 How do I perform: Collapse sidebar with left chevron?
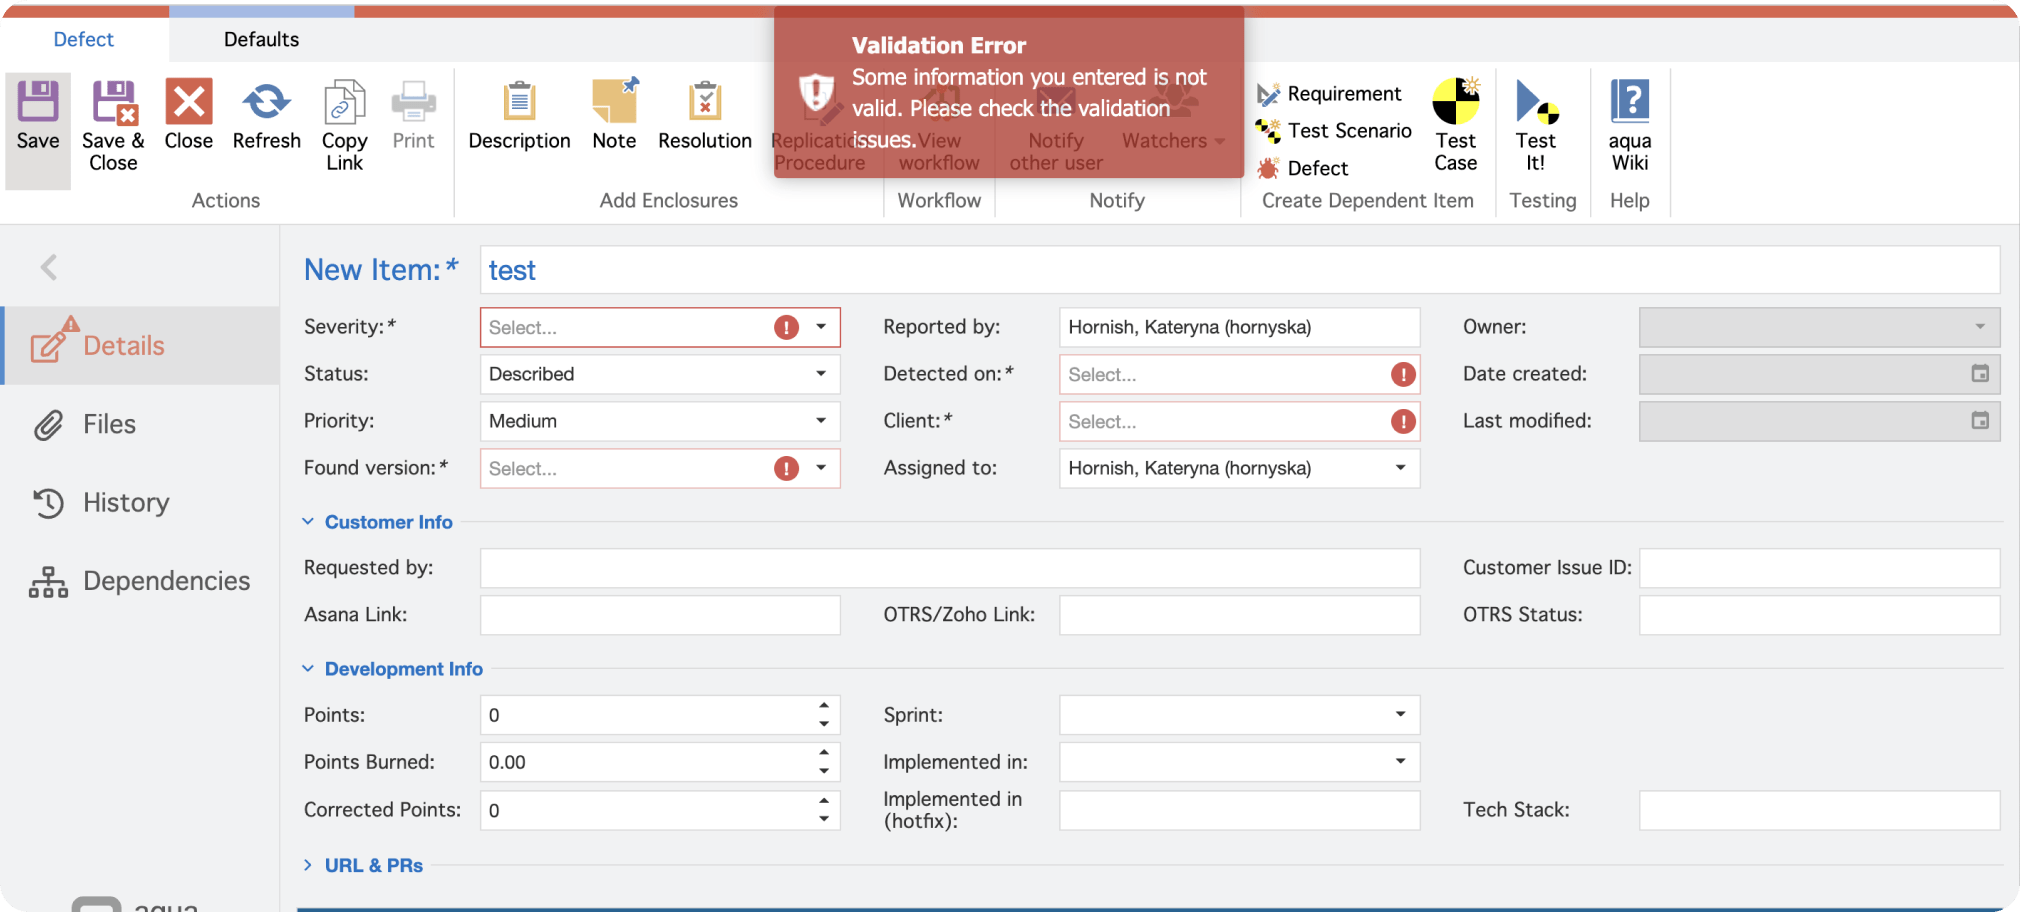tap(49, 267)
